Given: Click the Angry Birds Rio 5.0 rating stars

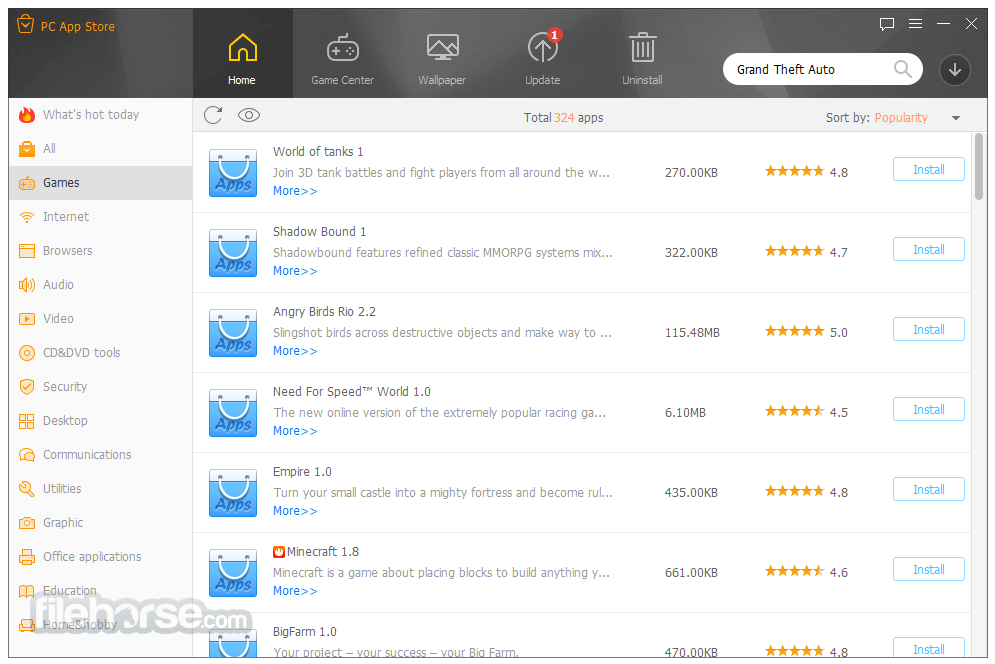Looking at the screenshot, I should (794, 331).
